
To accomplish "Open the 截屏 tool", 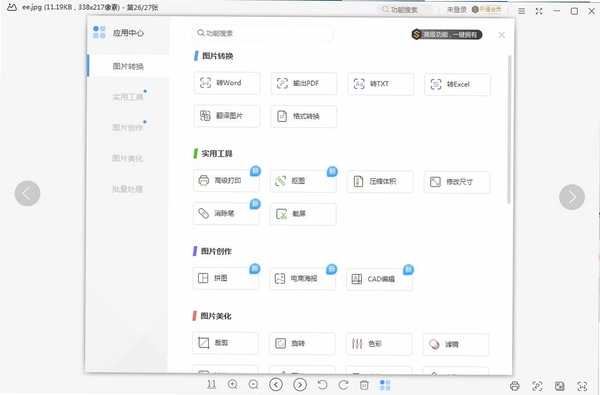I will [x=303, y=214].
